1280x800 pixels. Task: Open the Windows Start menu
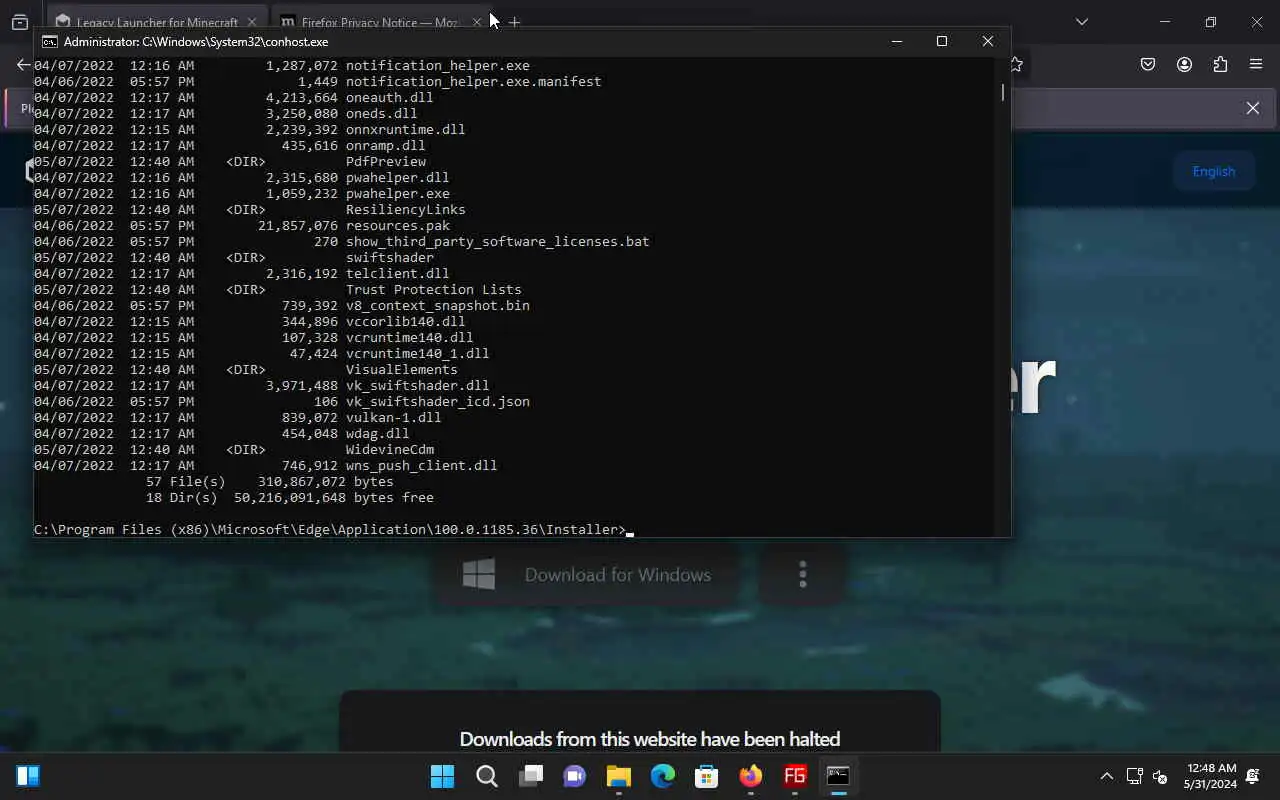[x=442, y=776]
